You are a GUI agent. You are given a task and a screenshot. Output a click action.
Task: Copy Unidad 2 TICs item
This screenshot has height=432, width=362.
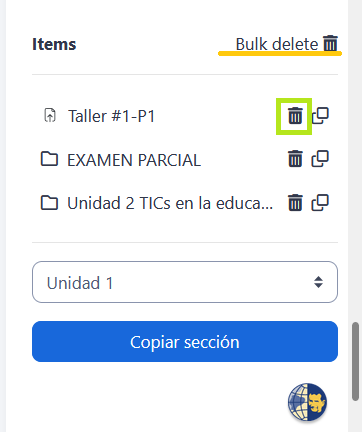click(x=320, y=203)
